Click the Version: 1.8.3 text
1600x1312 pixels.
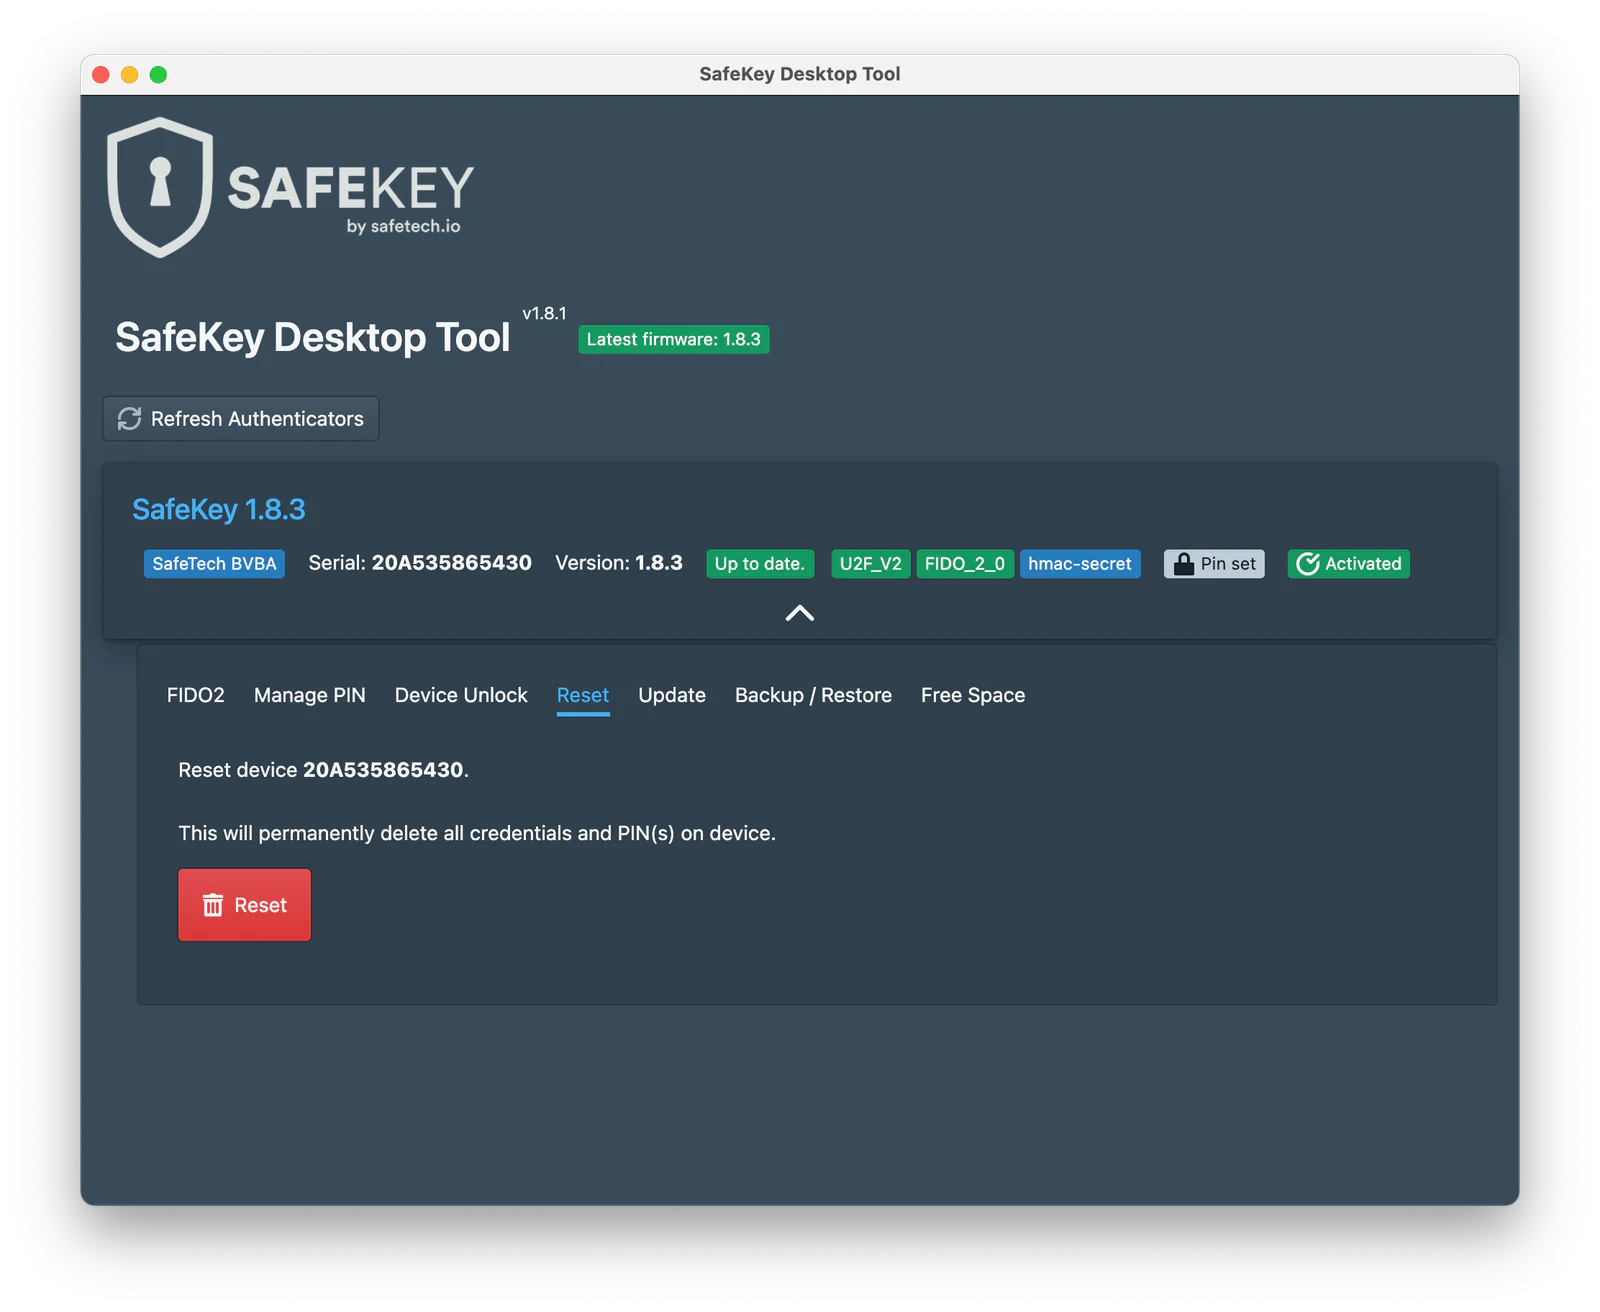[619, 563]
